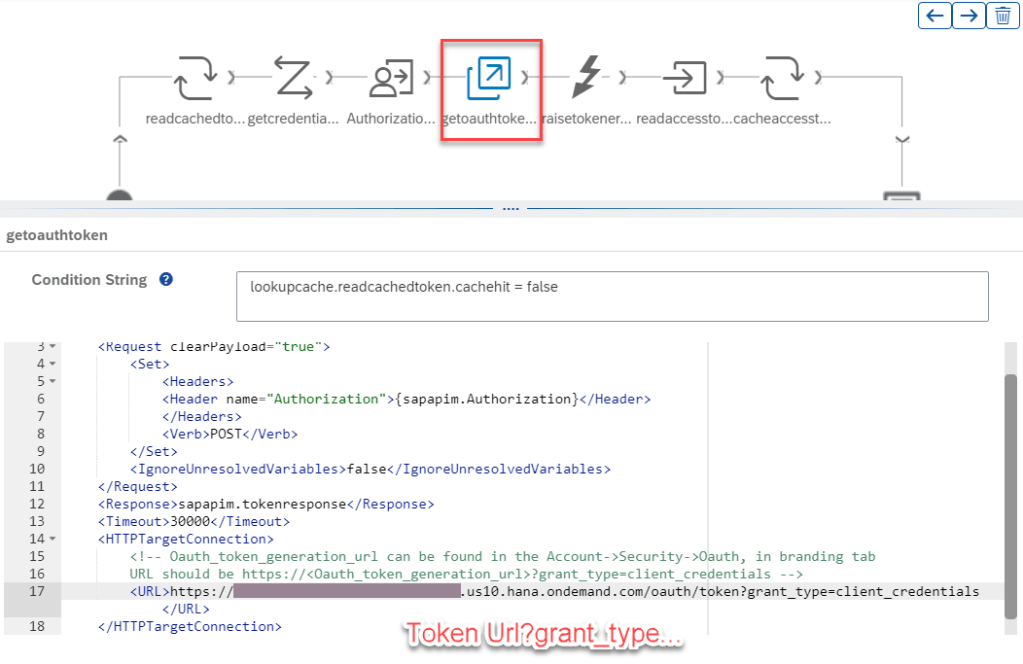1023x664 pixels.
Task: Select the readaccesstoken policy icon
Action: coord(685,78)
